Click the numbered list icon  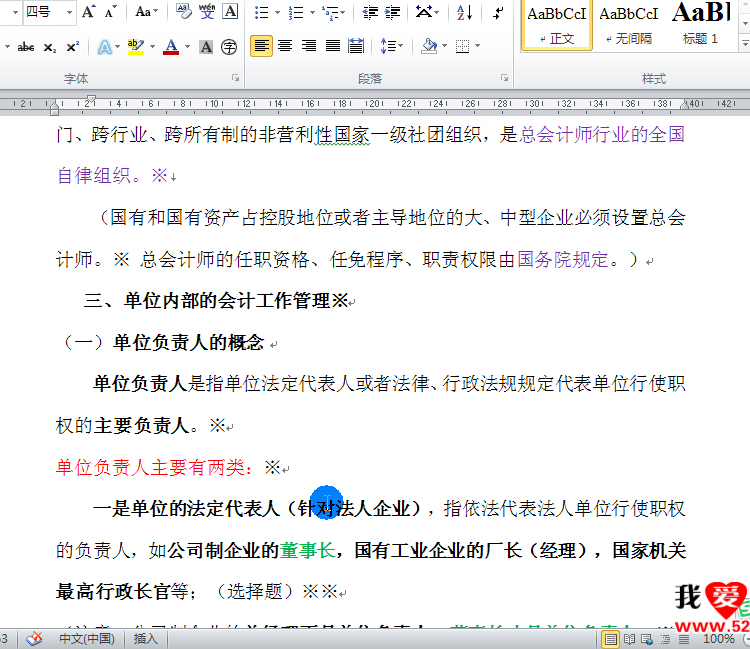296,12
